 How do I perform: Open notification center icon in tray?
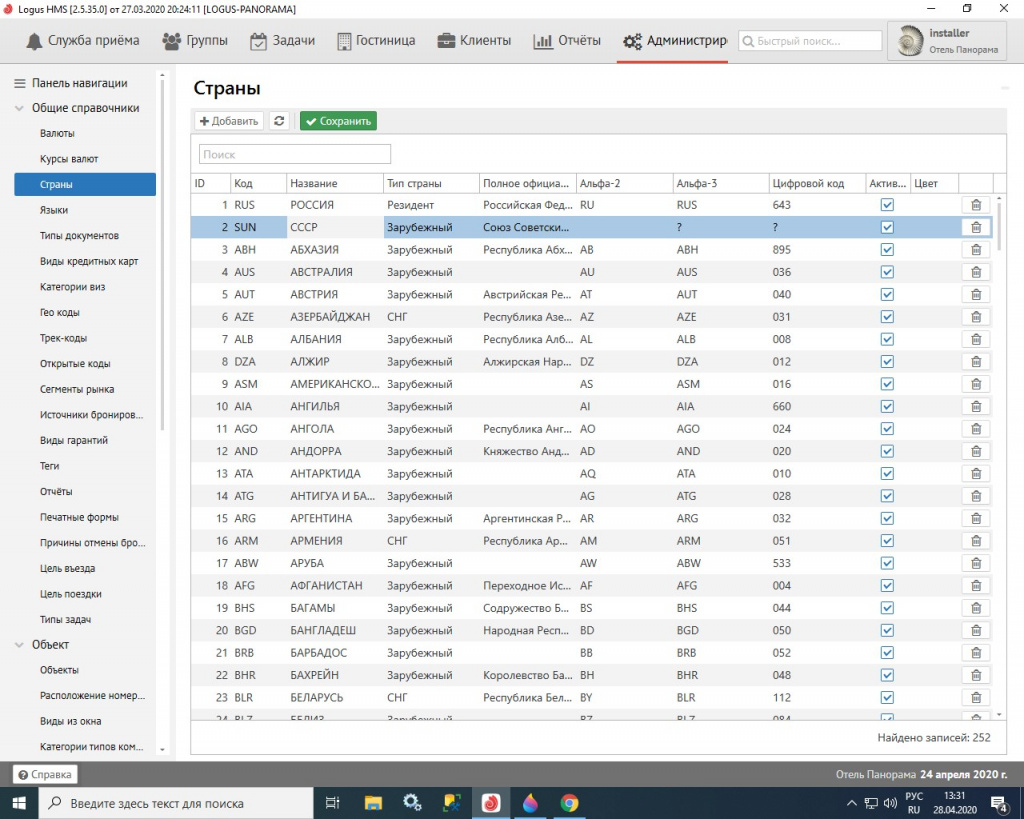click(x=999, y=803)
